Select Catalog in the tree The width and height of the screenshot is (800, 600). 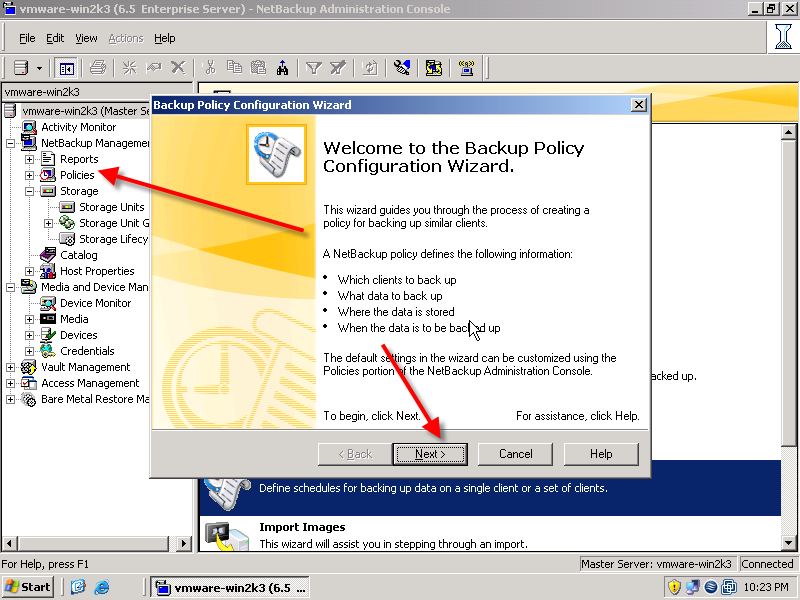[x=79, y=255]
